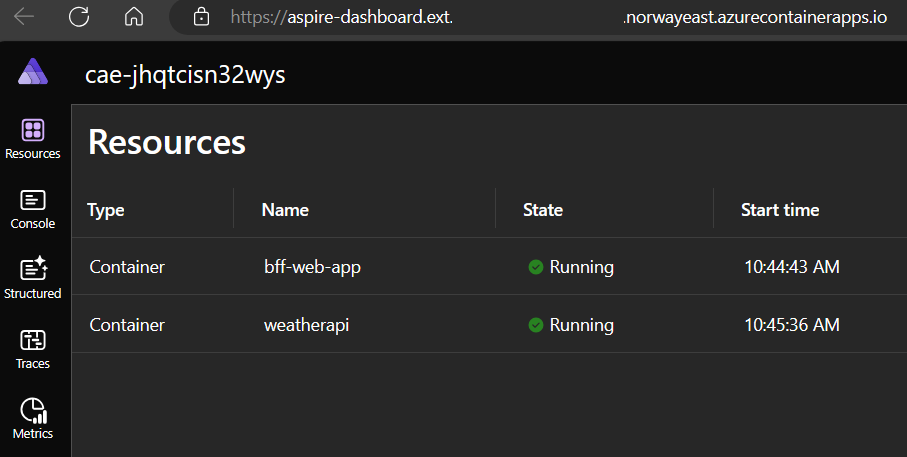Sort by the Type column header

(106, 210)
